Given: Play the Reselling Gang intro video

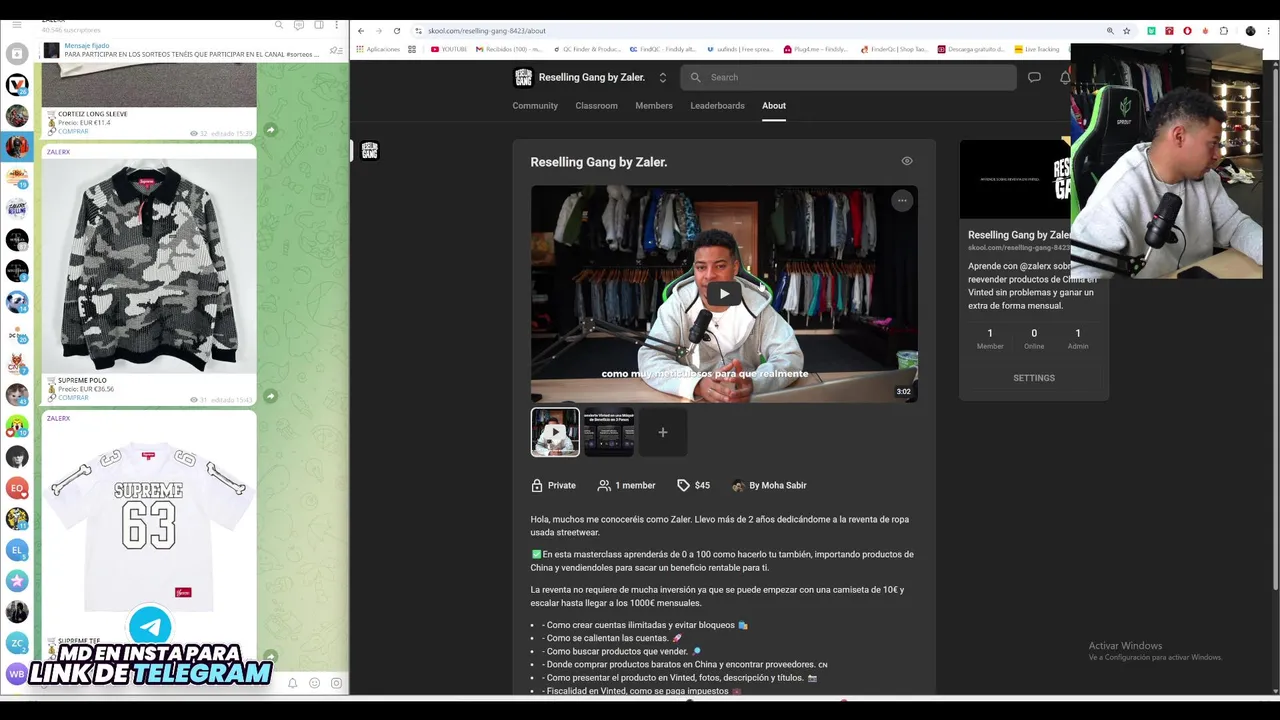Looking at the screenshot, I should point(724,293).
